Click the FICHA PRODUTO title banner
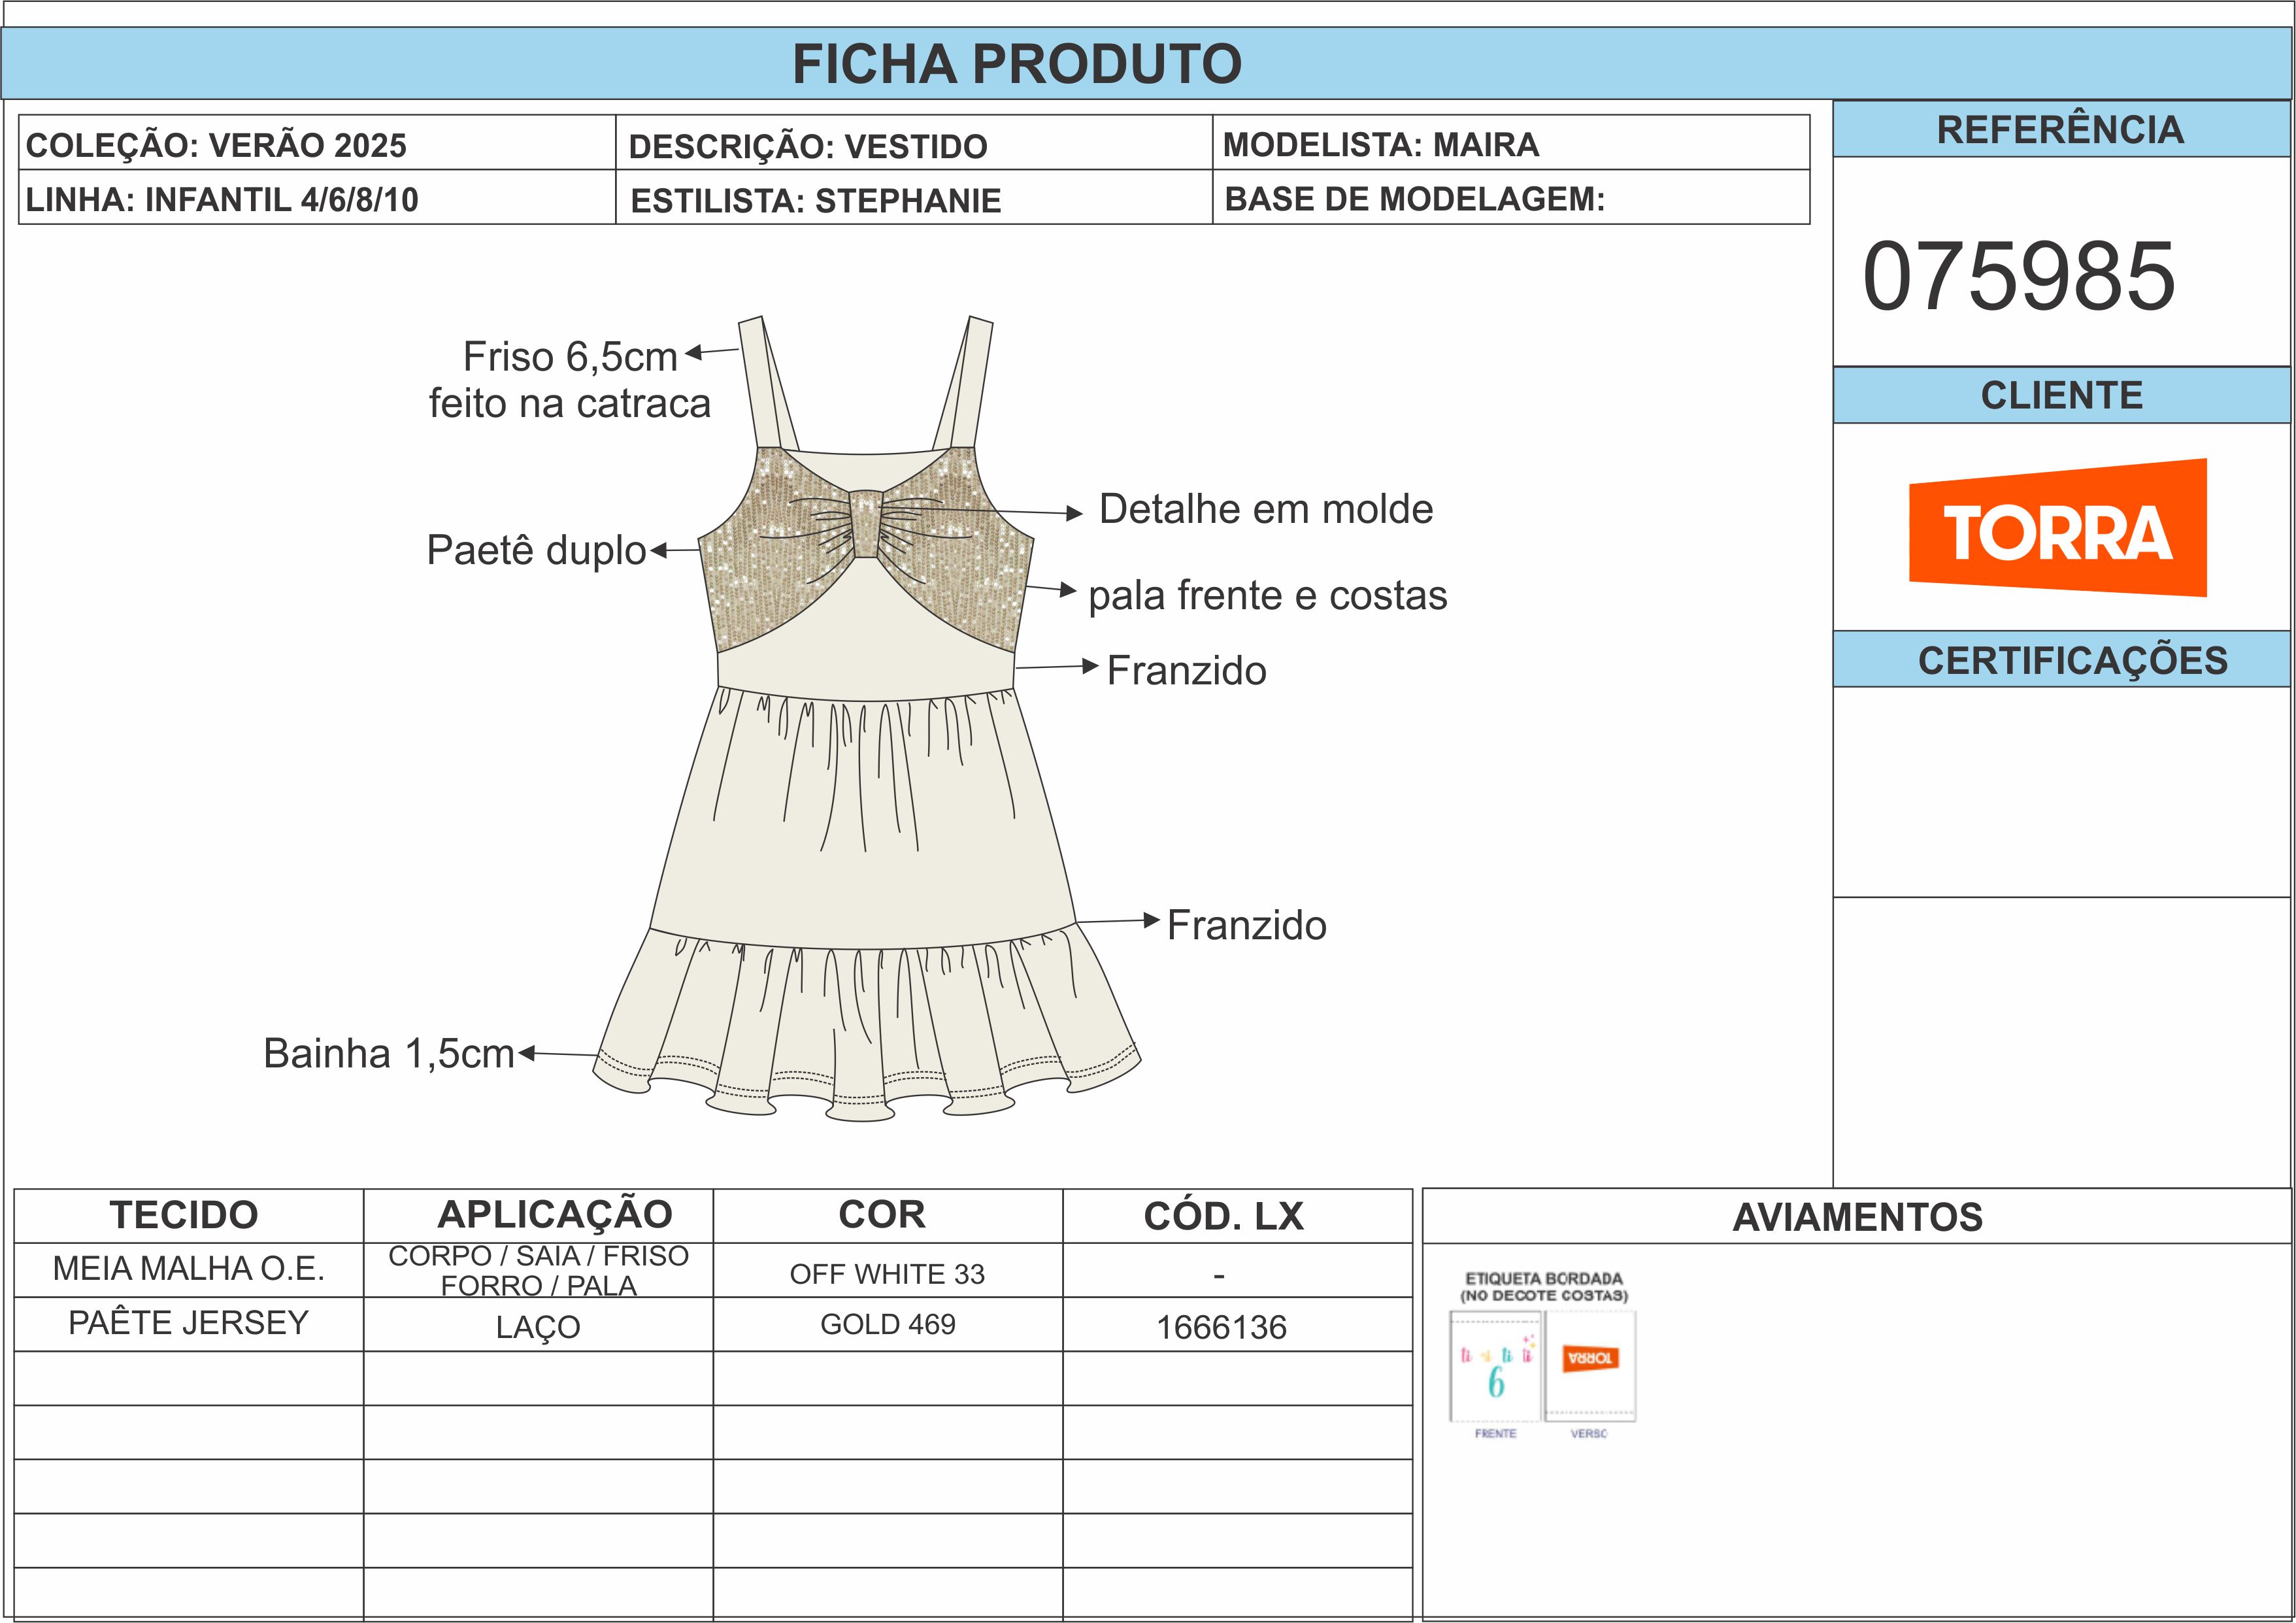This screenshot has width=2296, height=1623. pyautogui.click(x=1017, y=64)
